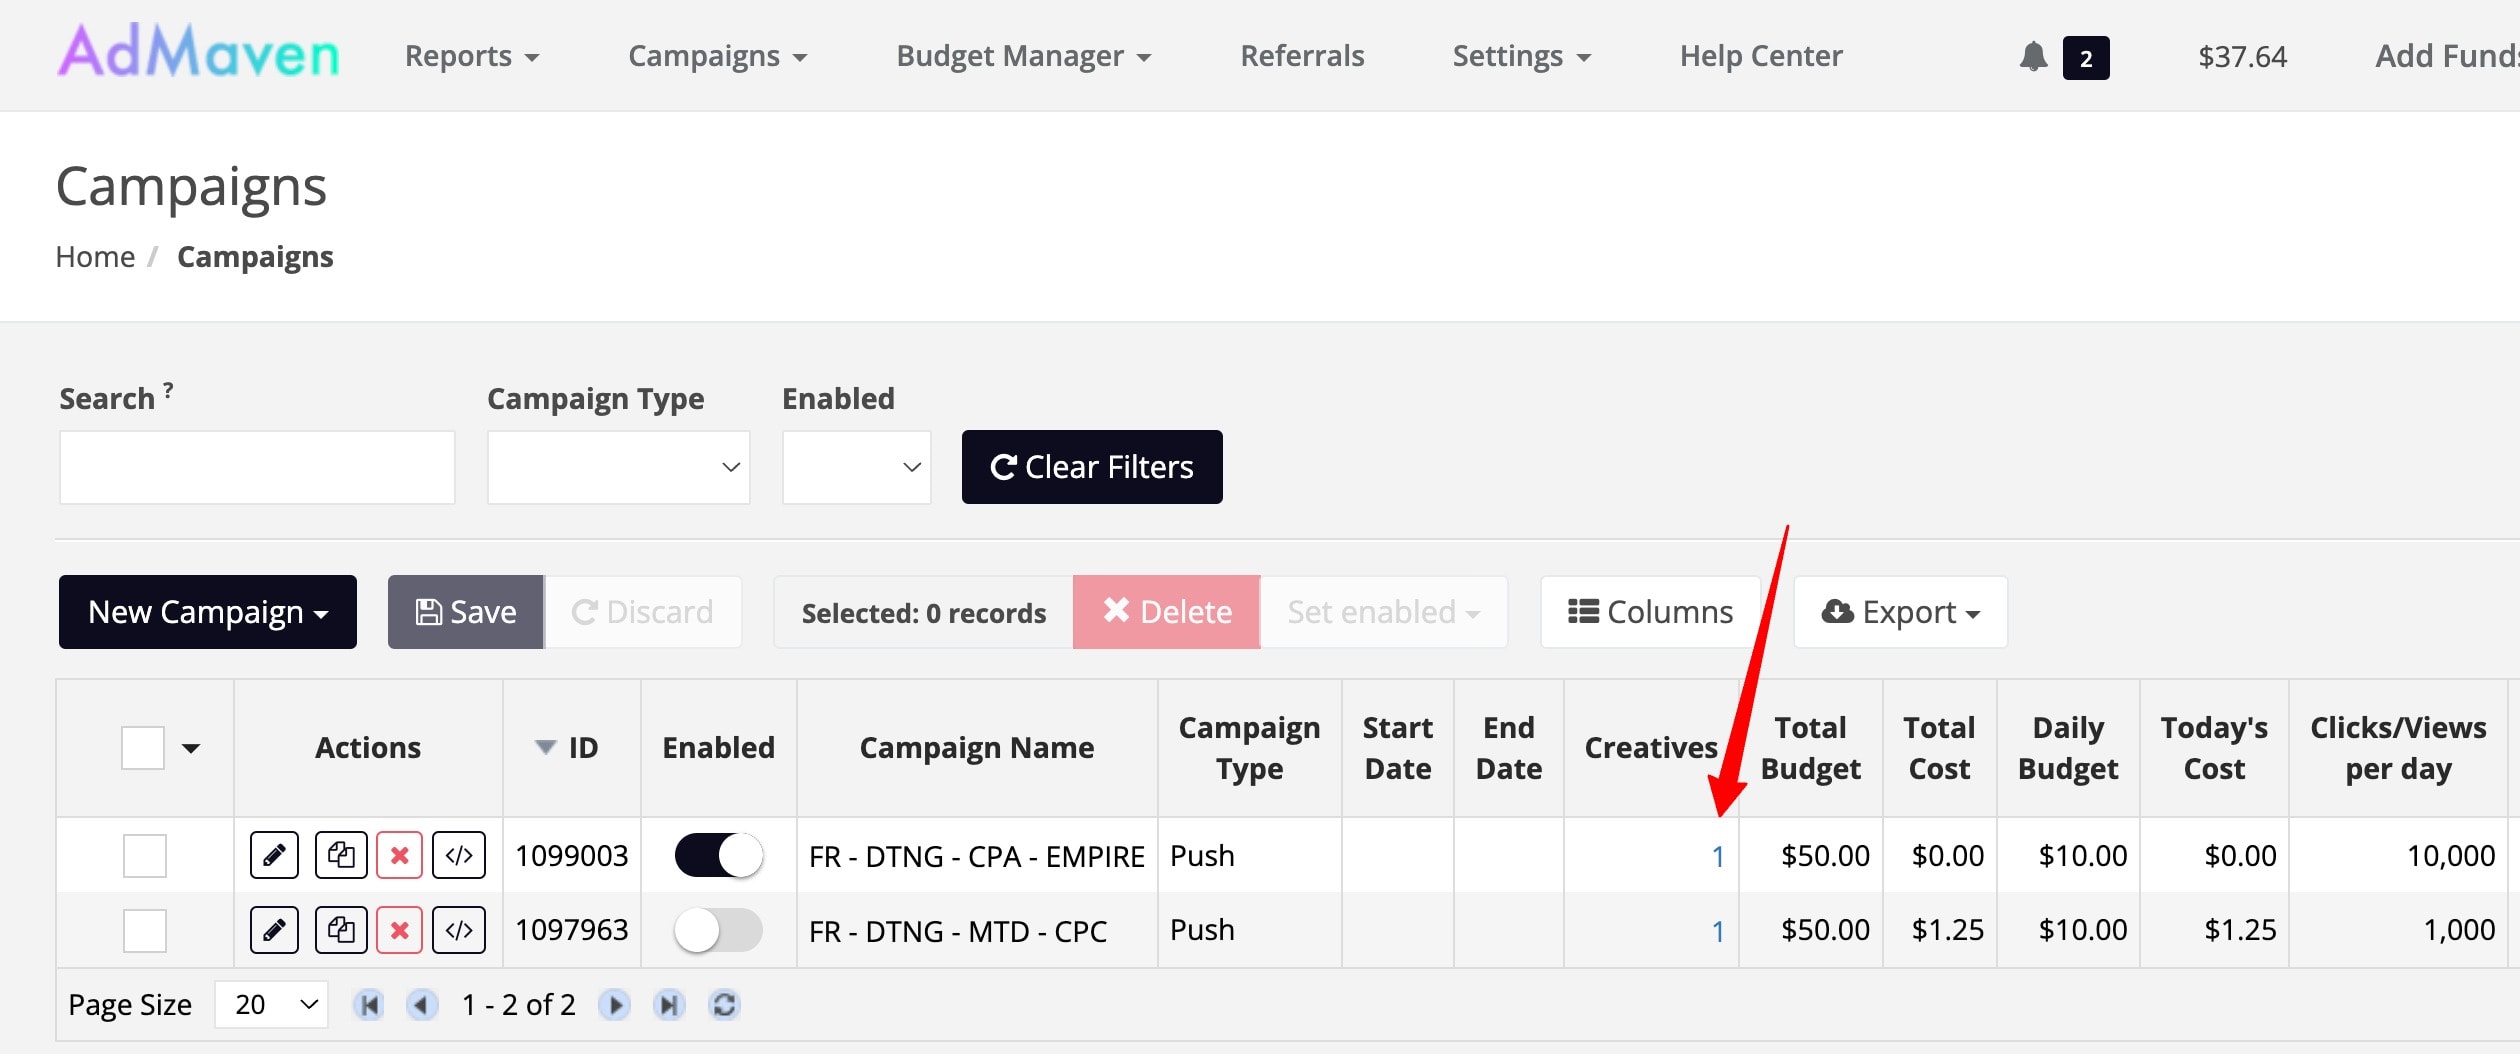Screen dimensions: 2520x1054
Task: Click the pencil edit icon for campaign 1099003
Action: click(274, 855)
